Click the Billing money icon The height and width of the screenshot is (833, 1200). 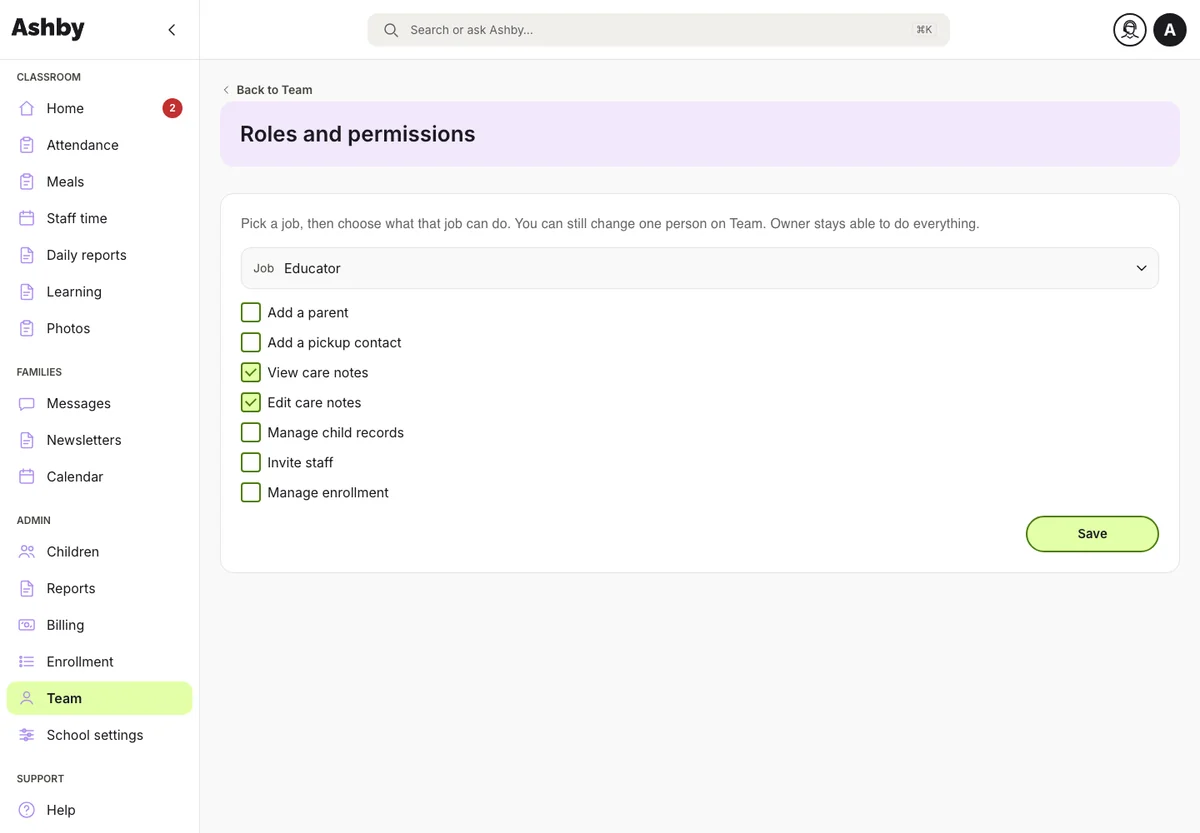click(x=27, y=625)
